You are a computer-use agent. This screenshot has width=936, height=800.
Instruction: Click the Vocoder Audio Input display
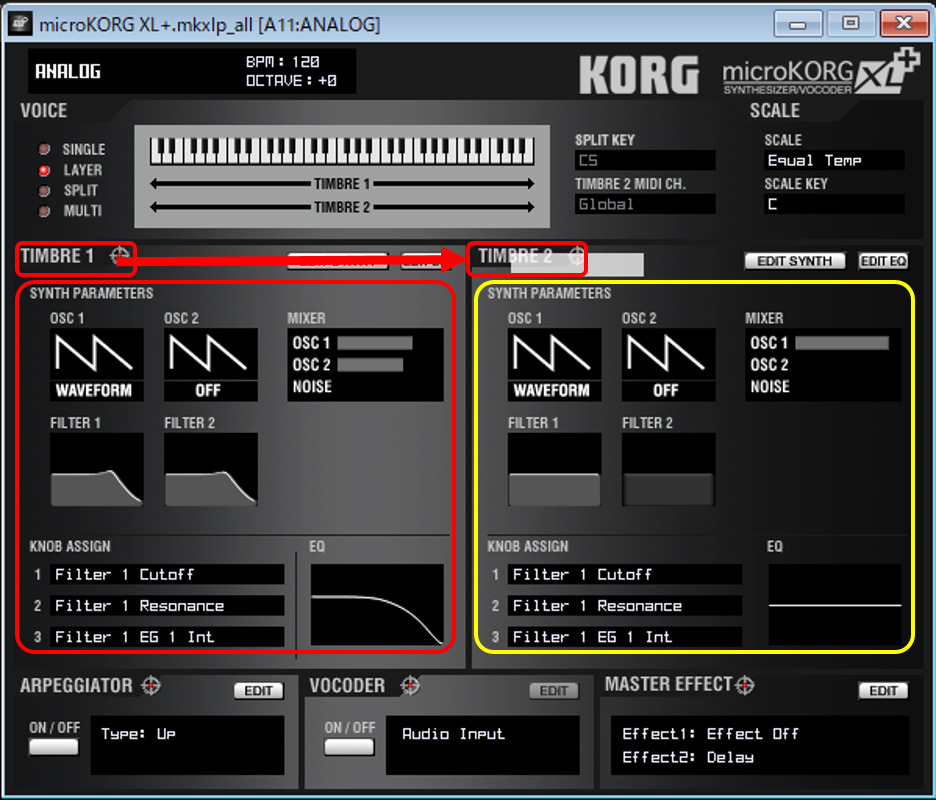pos(482,745)
